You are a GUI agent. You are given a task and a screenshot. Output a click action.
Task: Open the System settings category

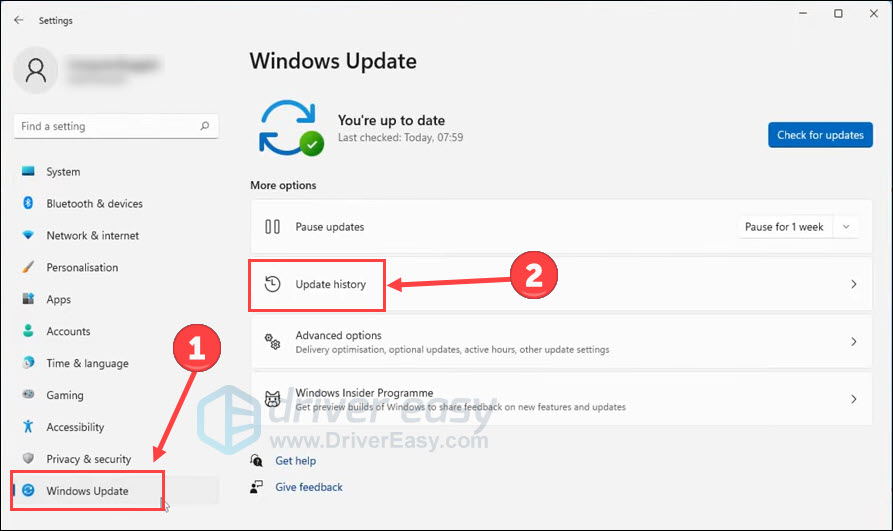coord(116,171)
